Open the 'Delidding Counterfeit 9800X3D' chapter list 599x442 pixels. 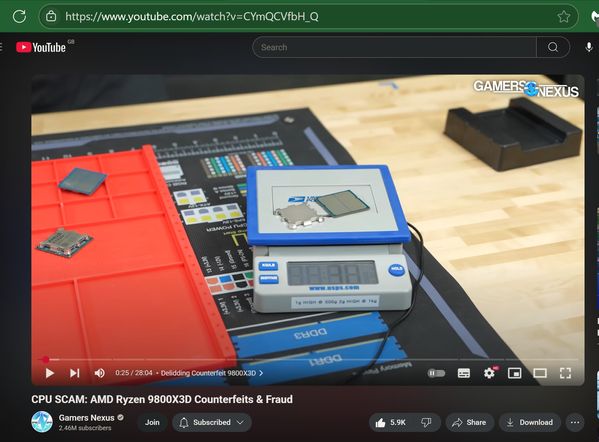pyautogui.click(x=212, y=373)
